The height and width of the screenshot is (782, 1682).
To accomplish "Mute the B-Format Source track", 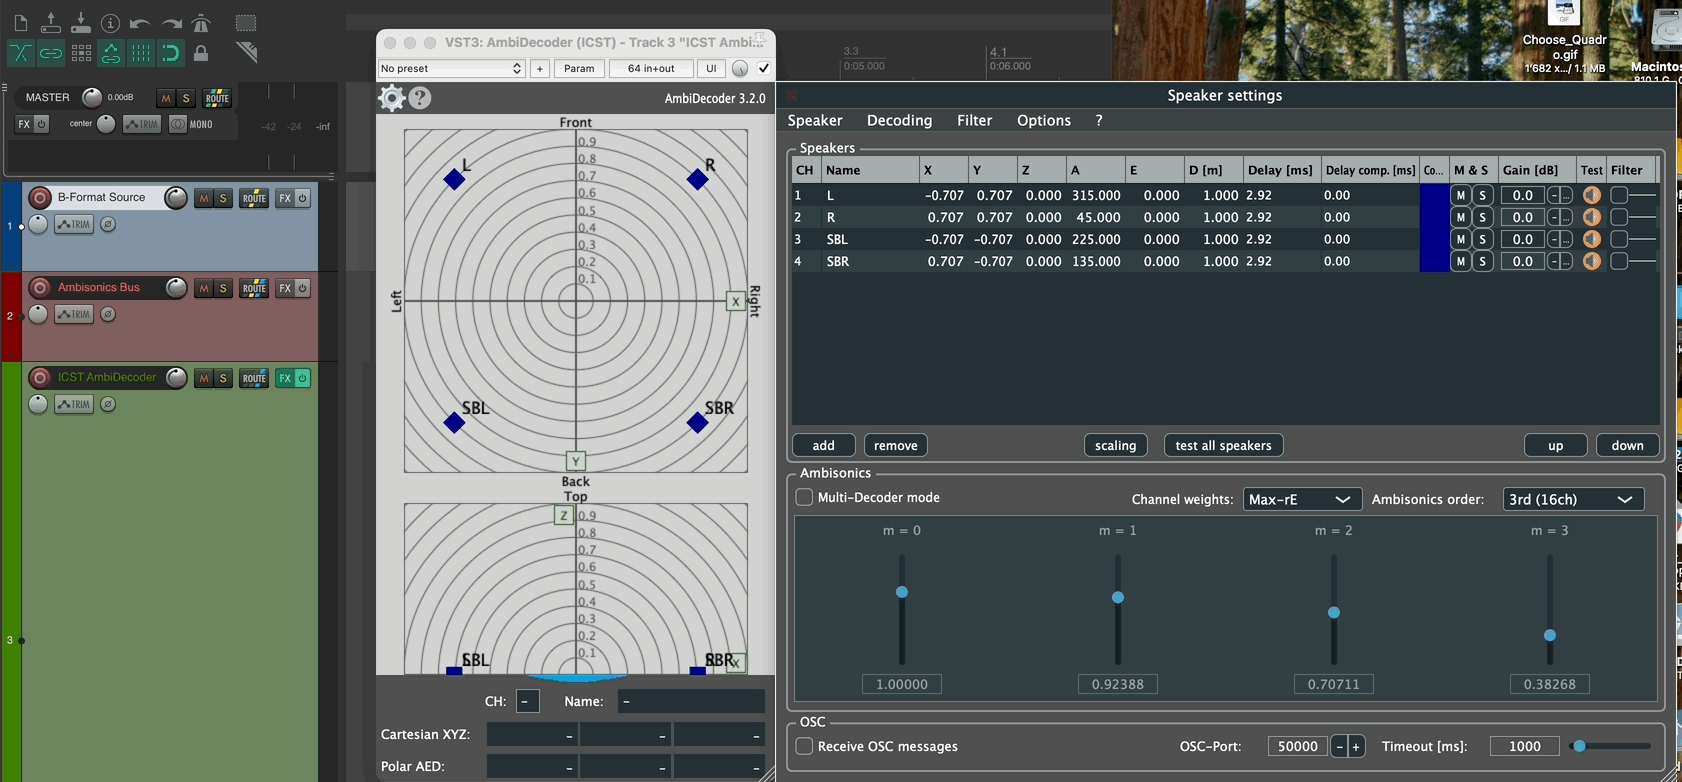I will click(204, 198).
